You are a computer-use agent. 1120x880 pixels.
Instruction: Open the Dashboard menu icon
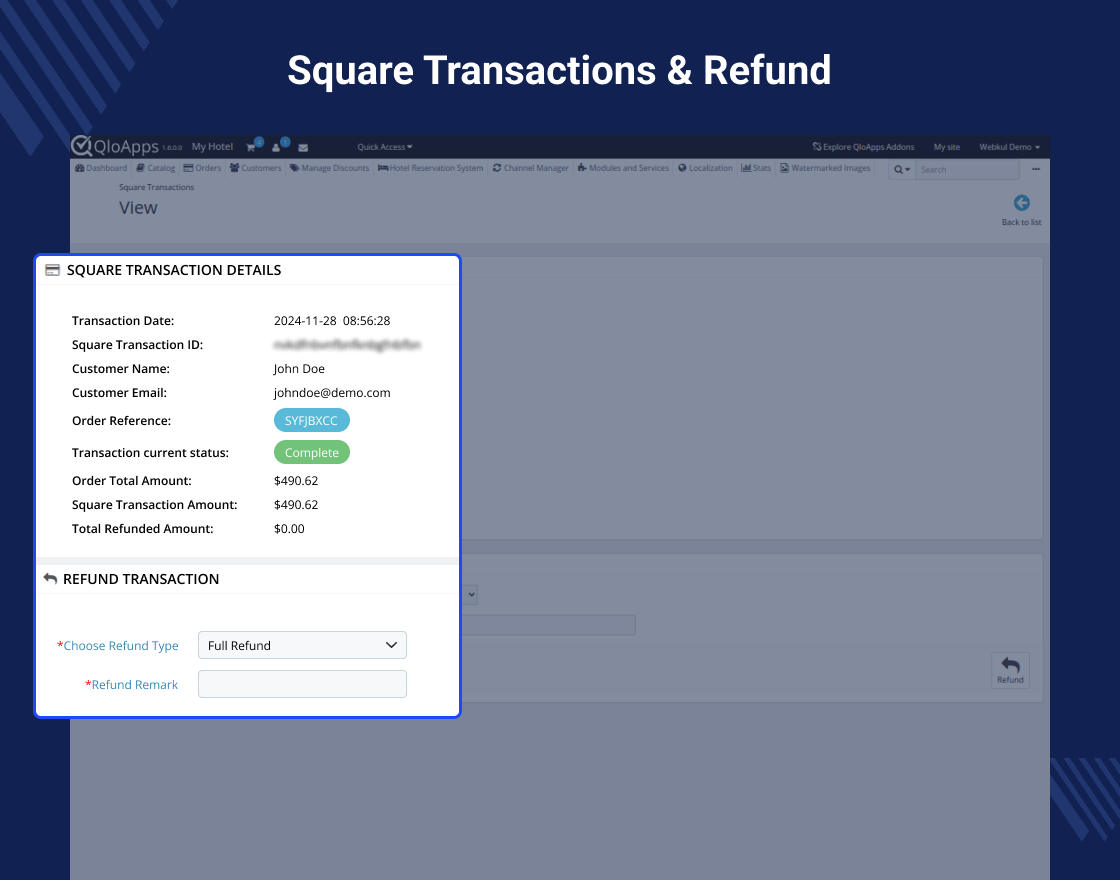coord(80,168)
